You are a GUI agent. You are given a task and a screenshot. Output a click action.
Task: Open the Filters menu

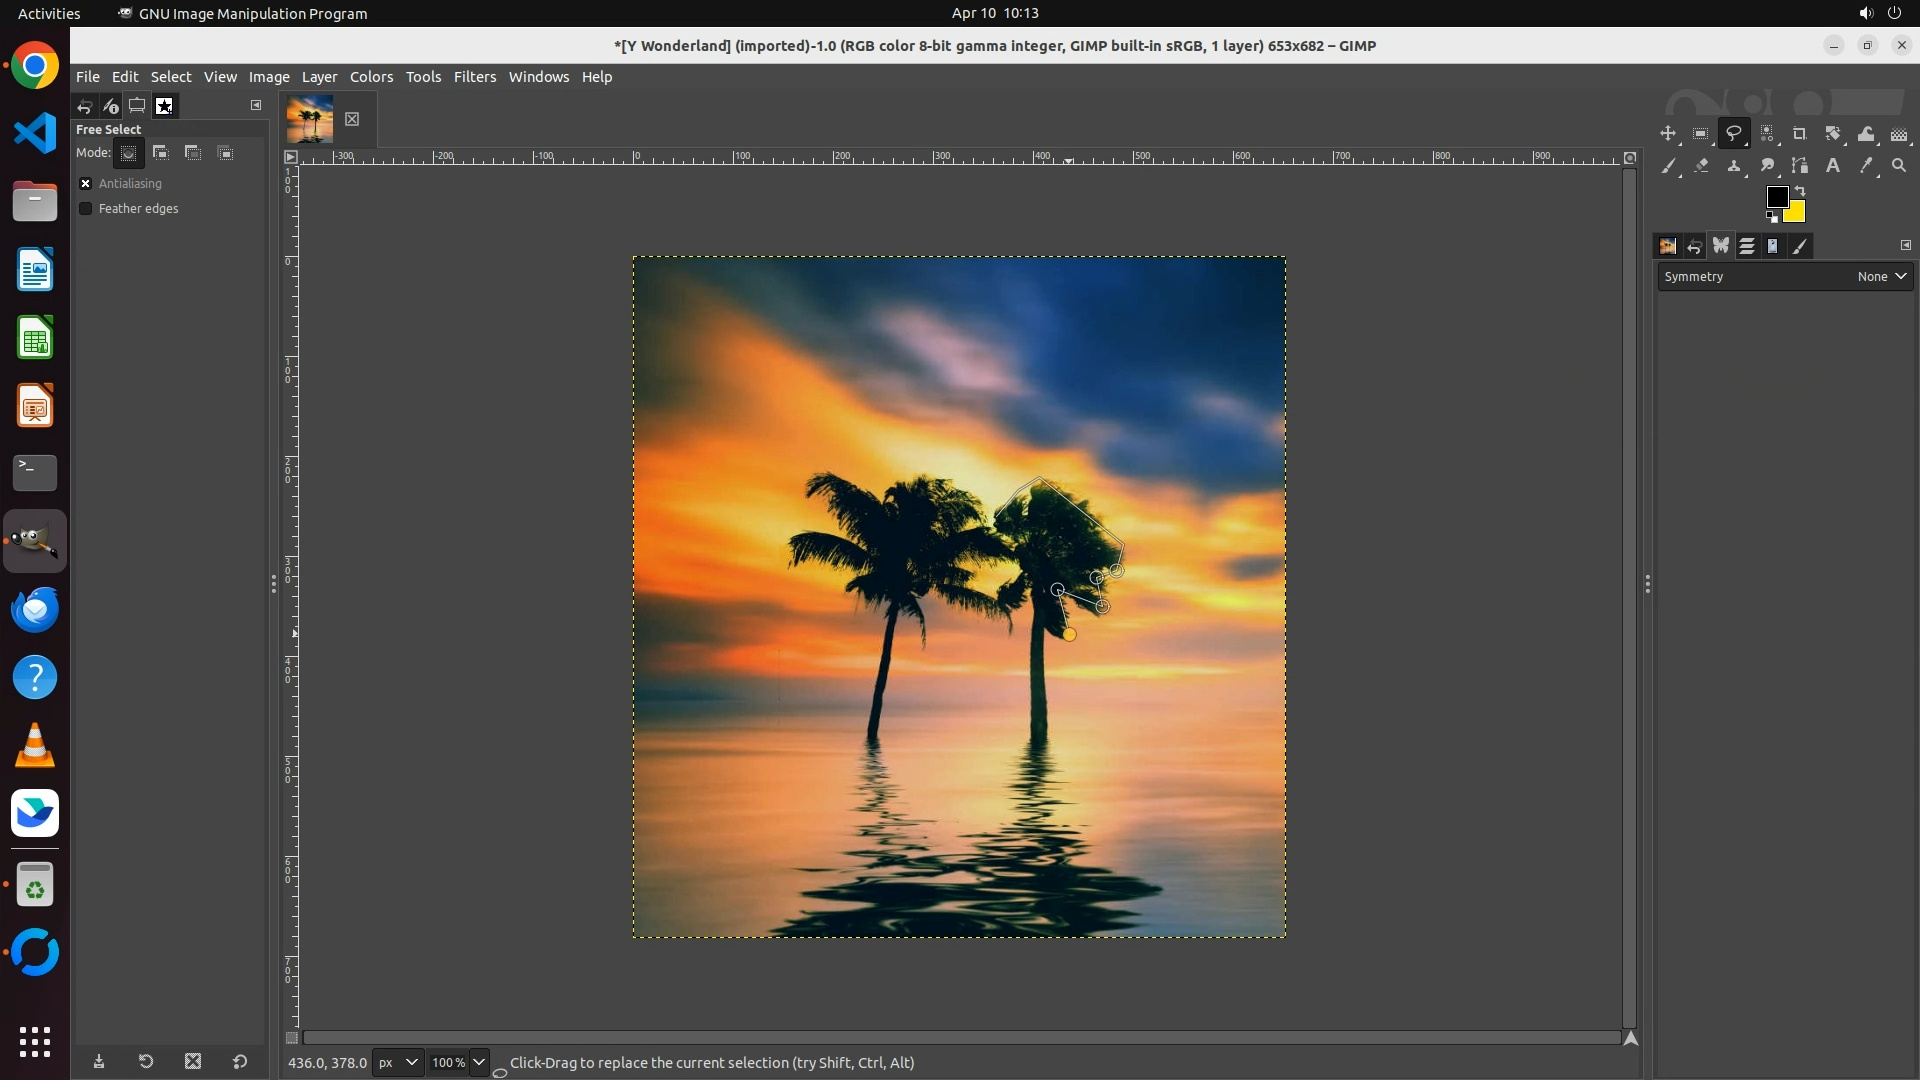(474, 77)
